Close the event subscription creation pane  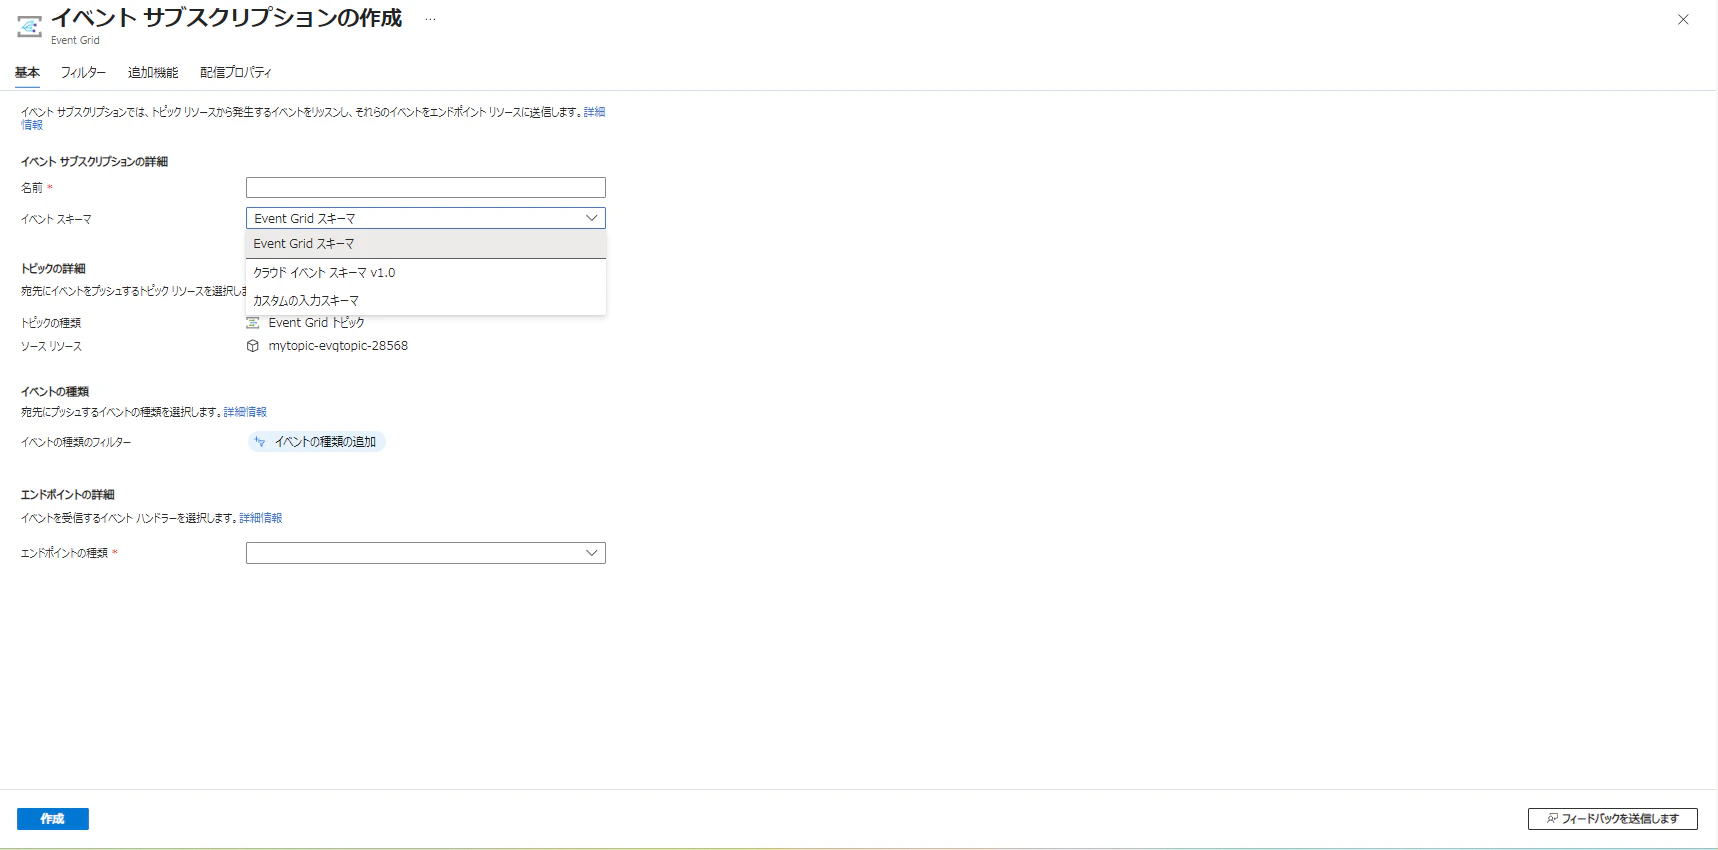pos(1683,19)
